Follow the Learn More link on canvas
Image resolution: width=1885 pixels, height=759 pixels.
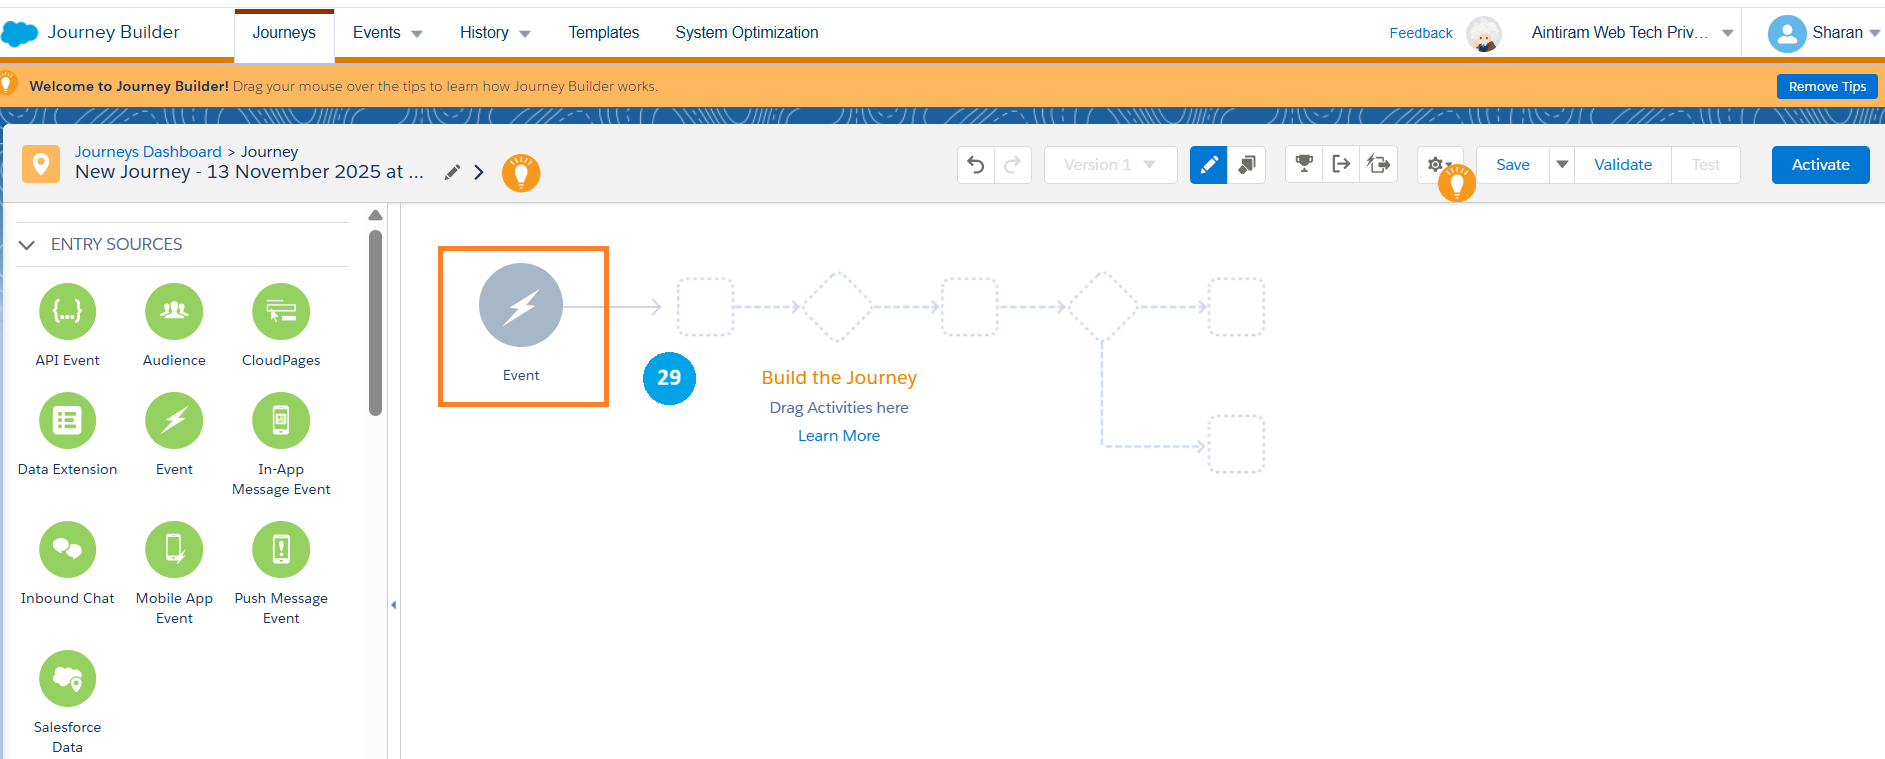coord(838,436)
